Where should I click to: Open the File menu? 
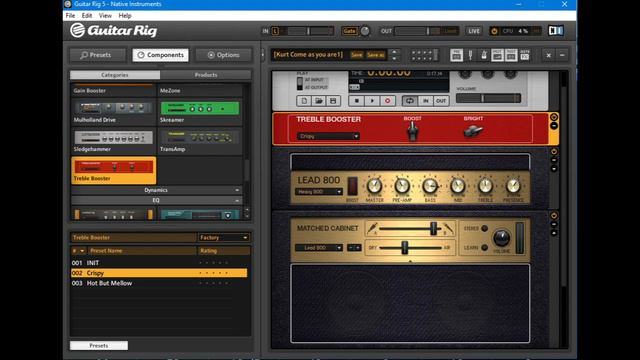(x=70, y=16)
